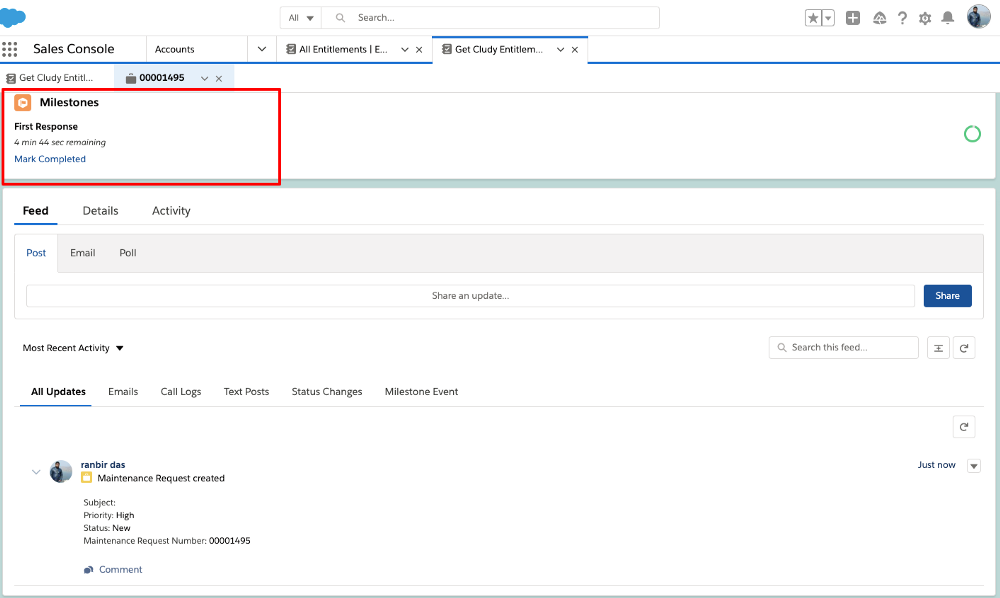
Task: Open Setup gear icon
Action: pos(925,18)
